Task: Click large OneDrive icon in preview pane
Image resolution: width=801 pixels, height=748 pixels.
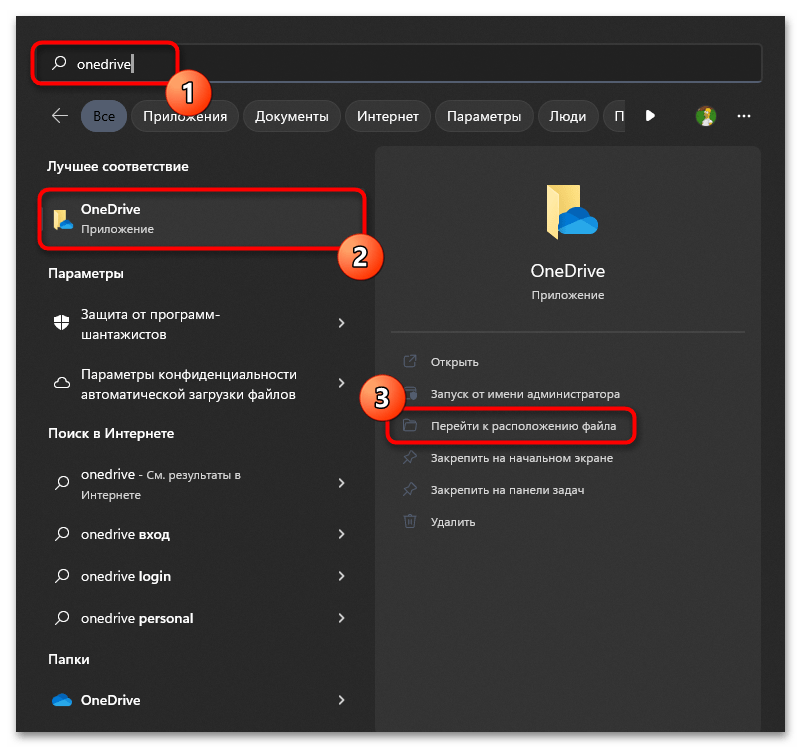Action: 571,212
